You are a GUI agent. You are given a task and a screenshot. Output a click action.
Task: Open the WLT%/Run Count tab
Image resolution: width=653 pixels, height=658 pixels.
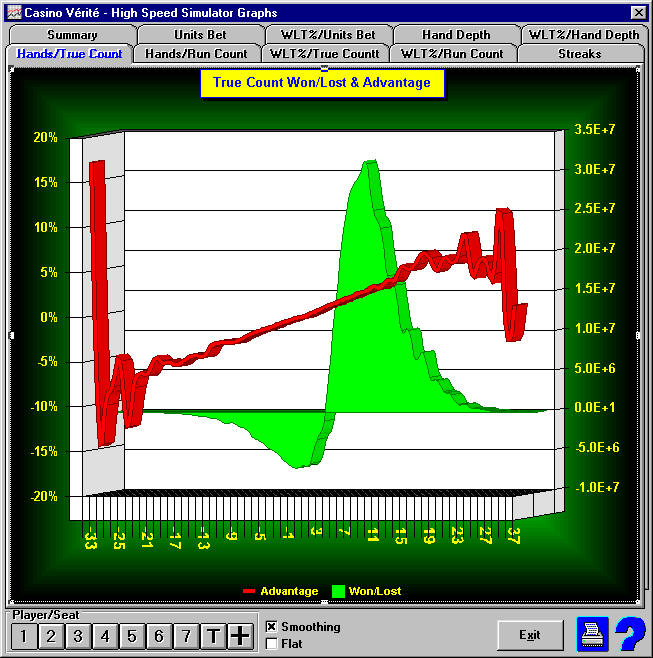pyautogui.click(x=453, y=53)
